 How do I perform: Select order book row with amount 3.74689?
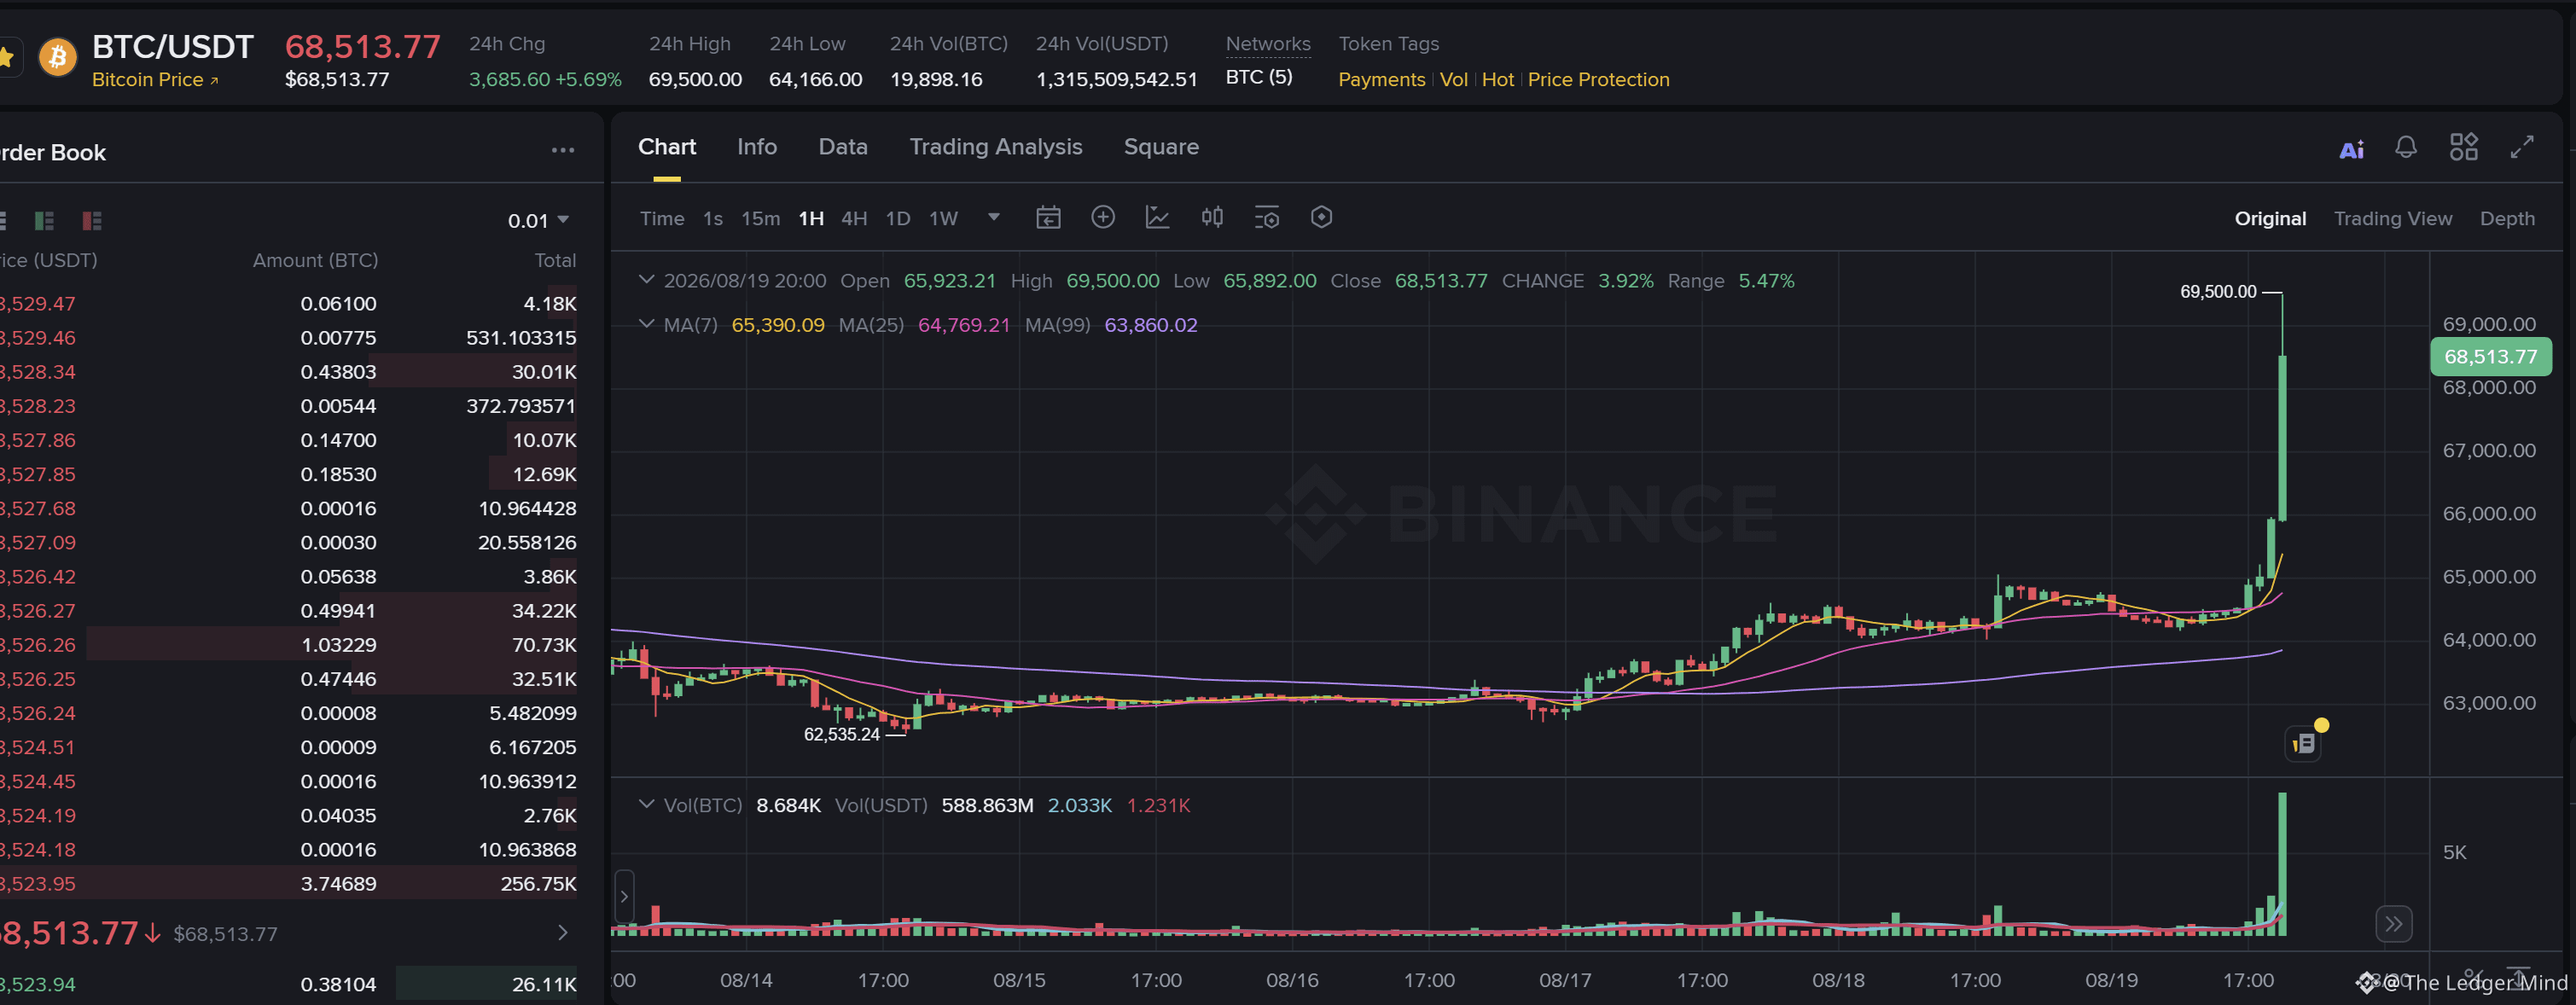tap(288, 883)
